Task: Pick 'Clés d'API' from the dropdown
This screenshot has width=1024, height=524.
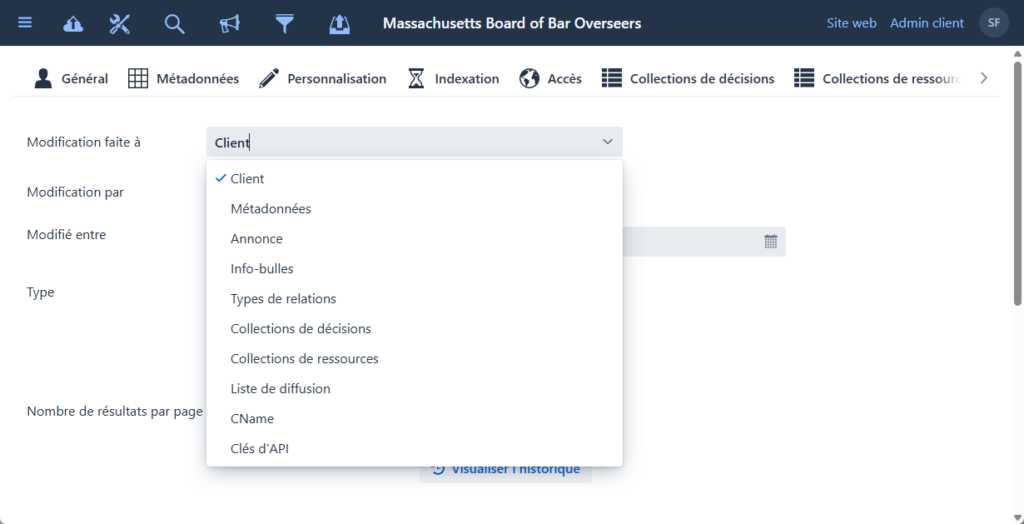Action: click(x=259, y=448)
